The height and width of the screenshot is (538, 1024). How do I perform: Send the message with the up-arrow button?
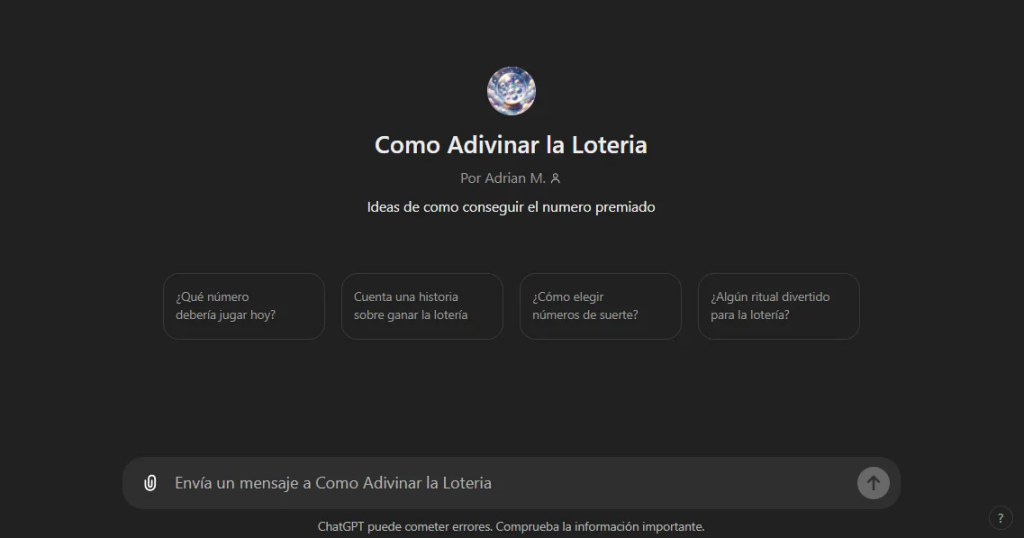pos(873,483)
